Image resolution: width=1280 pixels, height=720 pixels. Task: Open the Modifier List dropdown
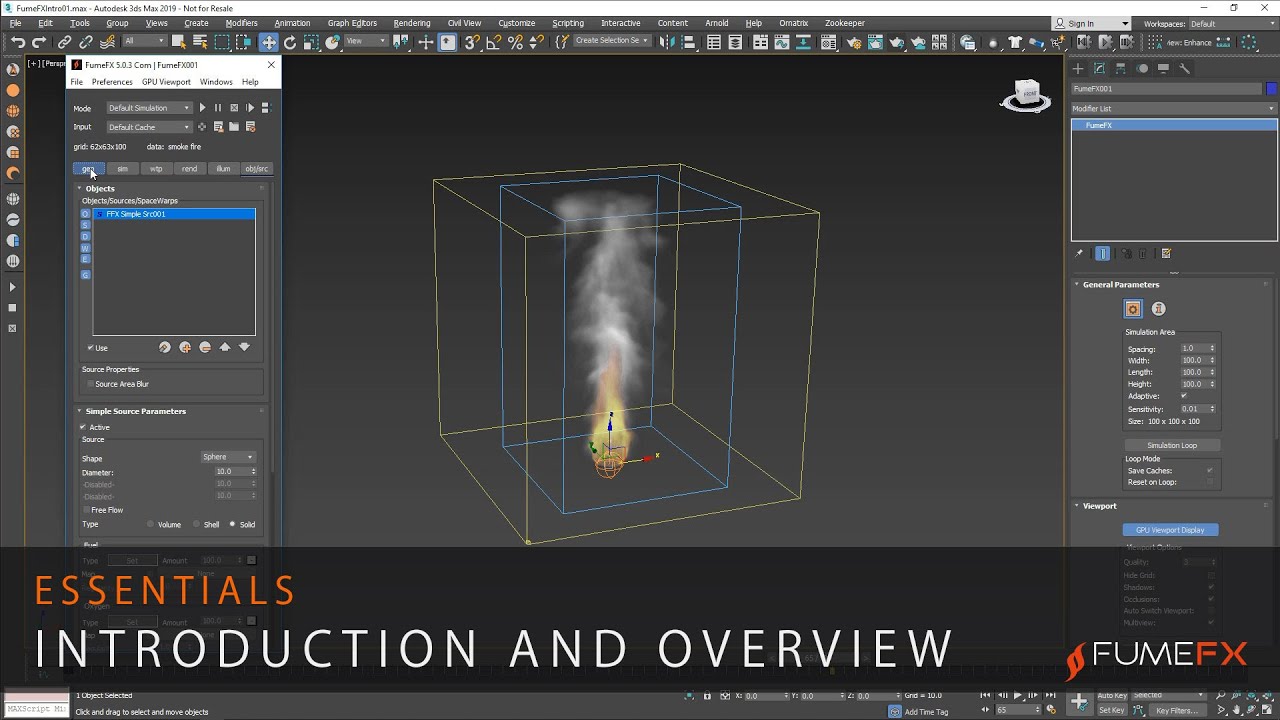point(1174,108)
